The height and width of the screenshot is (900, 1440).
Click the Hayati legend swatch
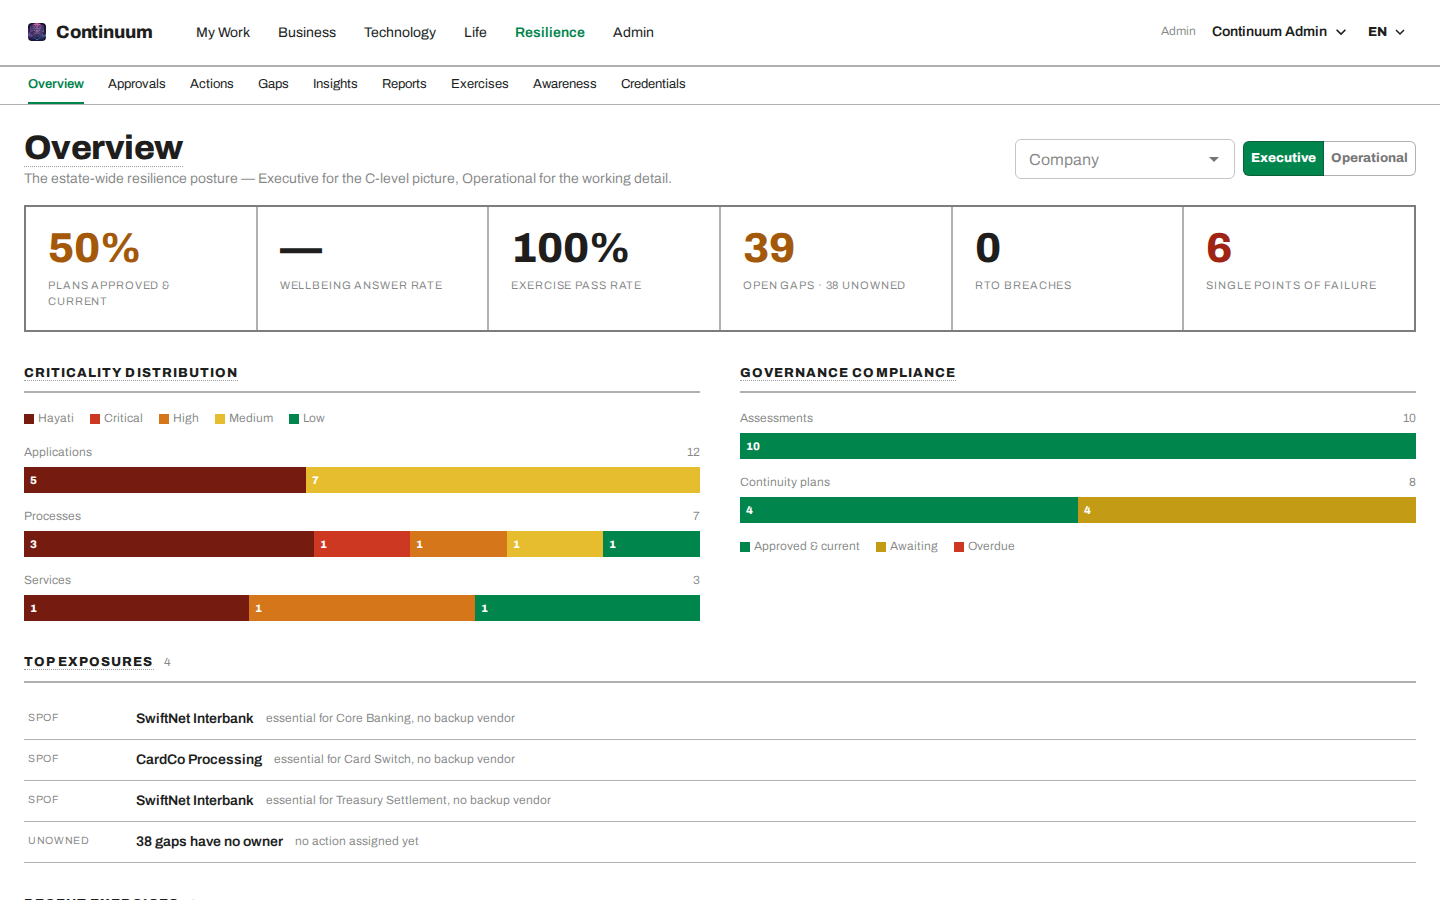29,419
